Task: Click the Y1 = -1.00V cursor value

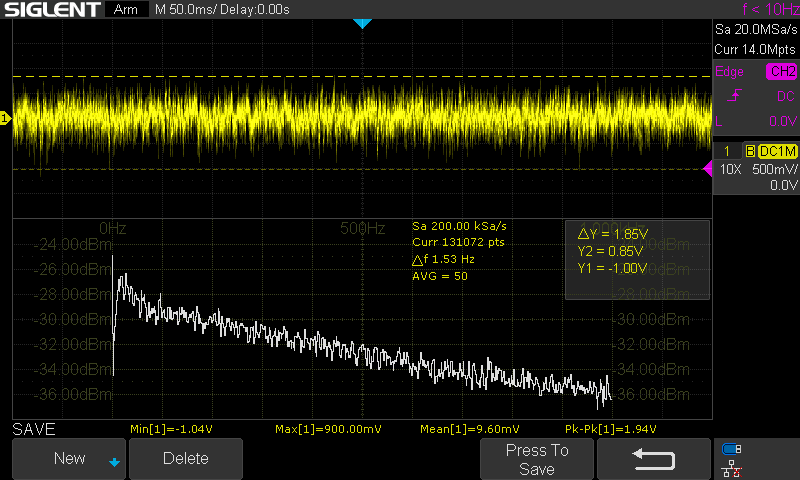Action: tap(612, 268)
